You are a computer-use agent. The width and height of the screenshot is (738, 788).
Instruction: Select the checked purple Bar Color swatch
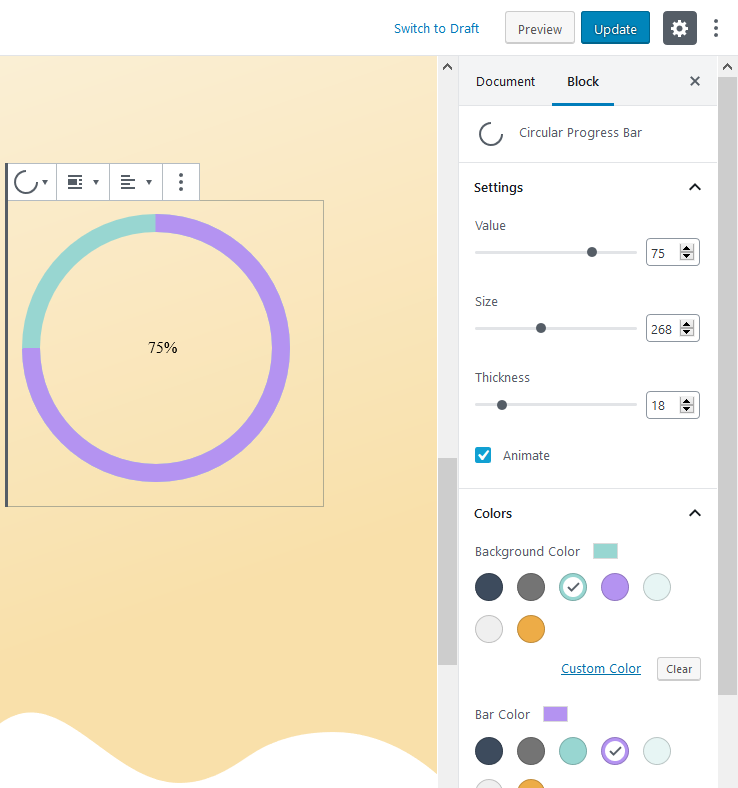(614, 751)
